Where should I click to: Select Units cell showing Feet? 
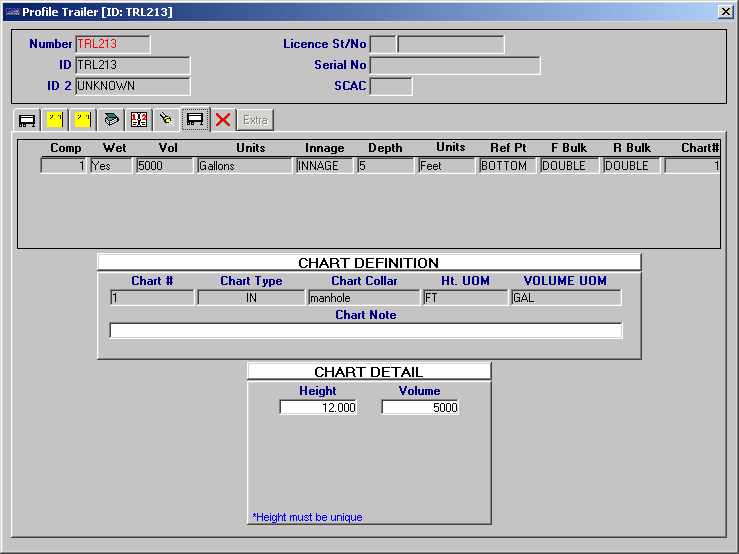tap(447, 165)
